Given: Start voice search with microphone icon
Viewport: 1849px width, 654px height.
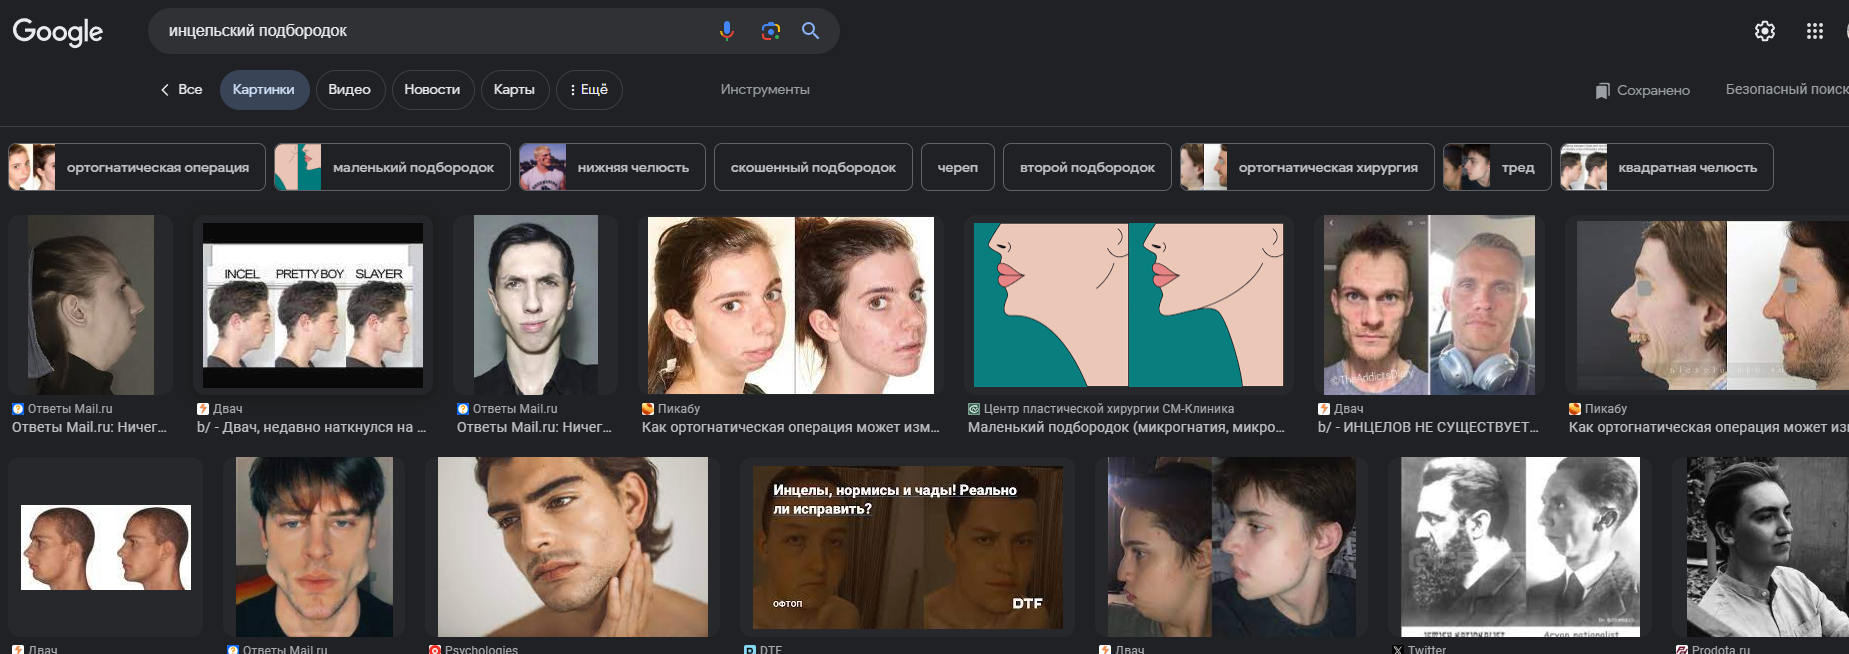Looking at the screenshot, I should click(727, 31).
